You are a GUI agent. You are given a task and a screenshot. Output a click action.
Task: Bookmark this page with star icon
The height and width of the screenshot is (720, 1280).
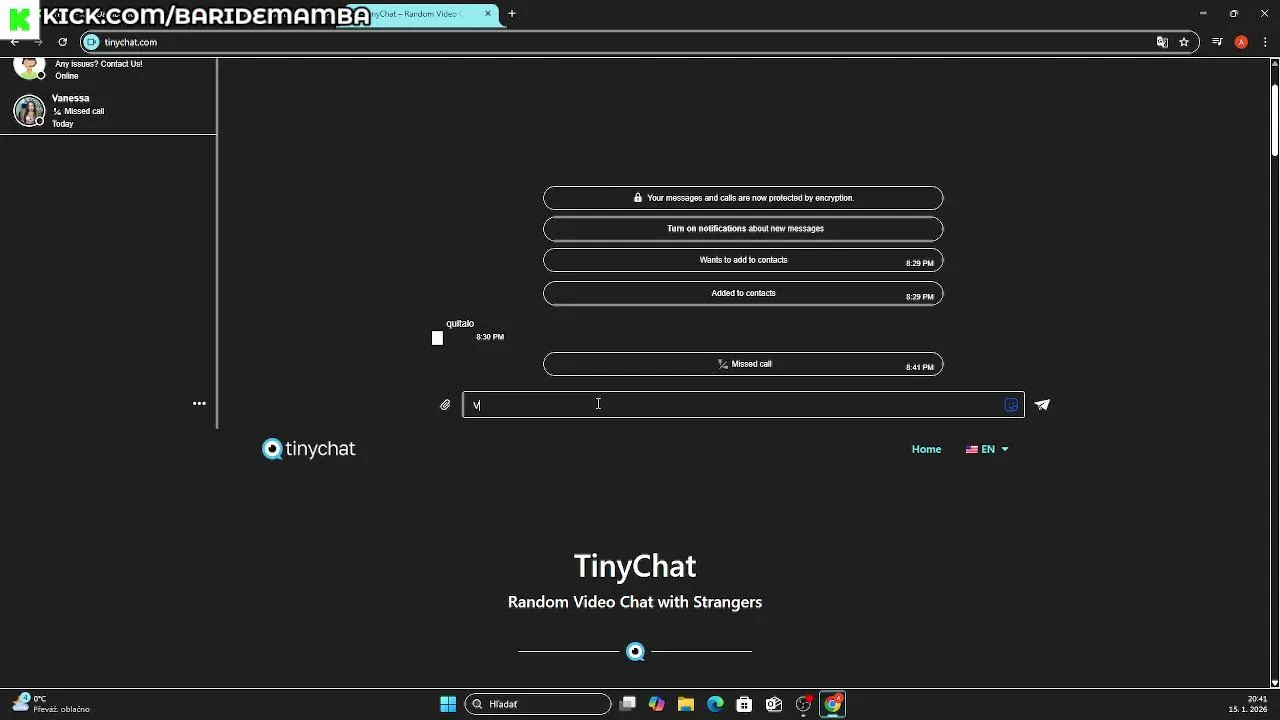(1184, 42)
